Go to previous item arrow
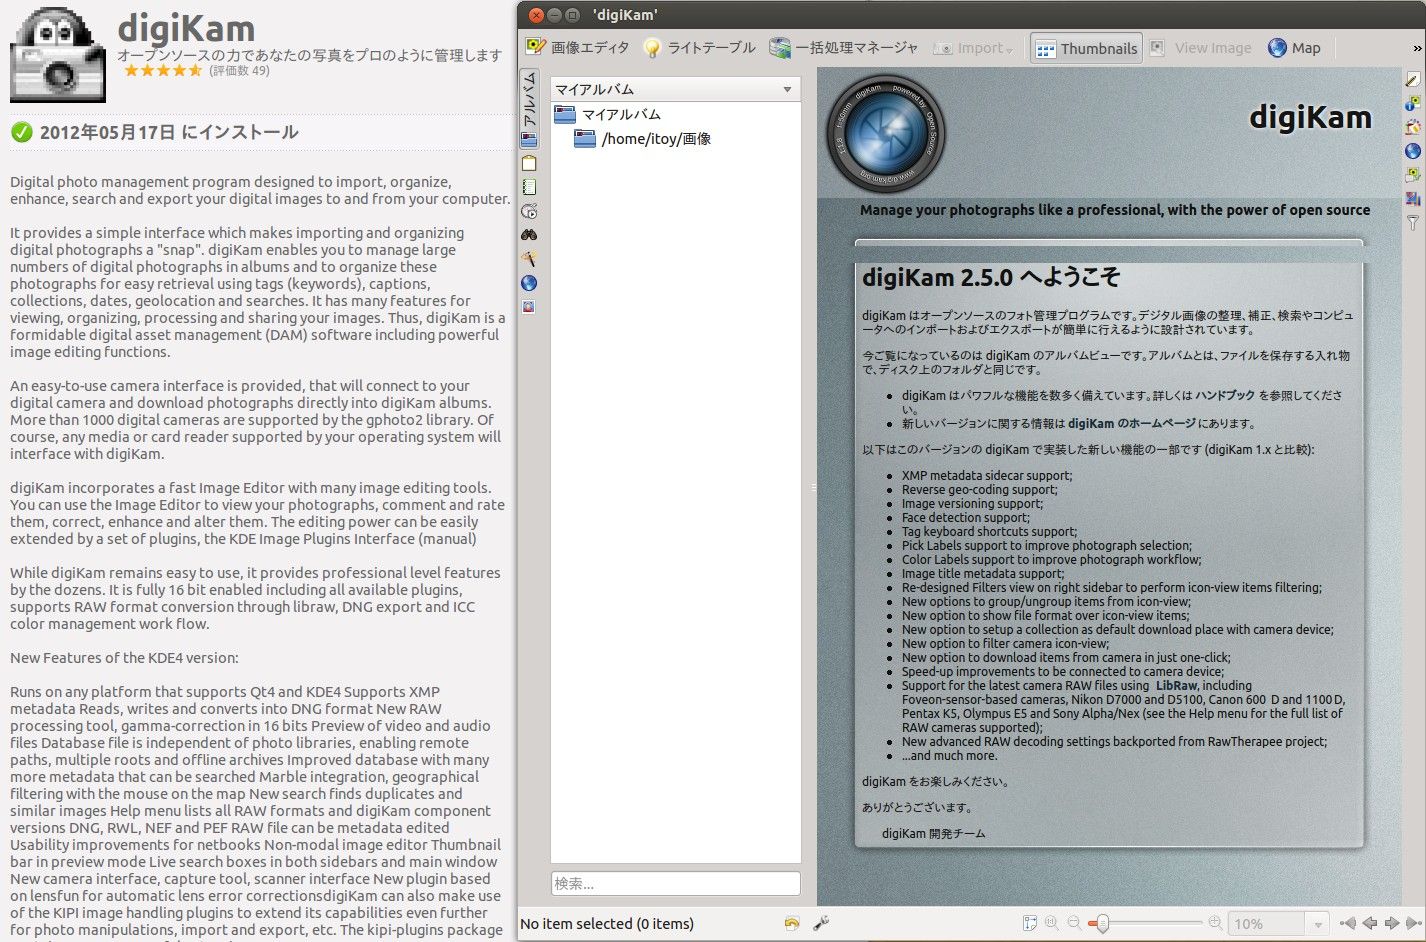This screenshot has height=942, width=1426. [1370, 924]
